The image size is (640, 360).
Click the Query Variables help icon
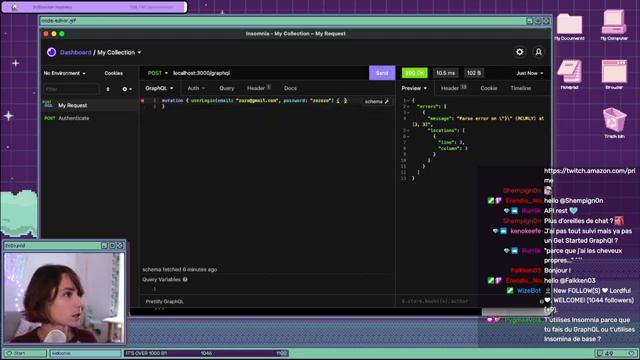pos(185,280)
